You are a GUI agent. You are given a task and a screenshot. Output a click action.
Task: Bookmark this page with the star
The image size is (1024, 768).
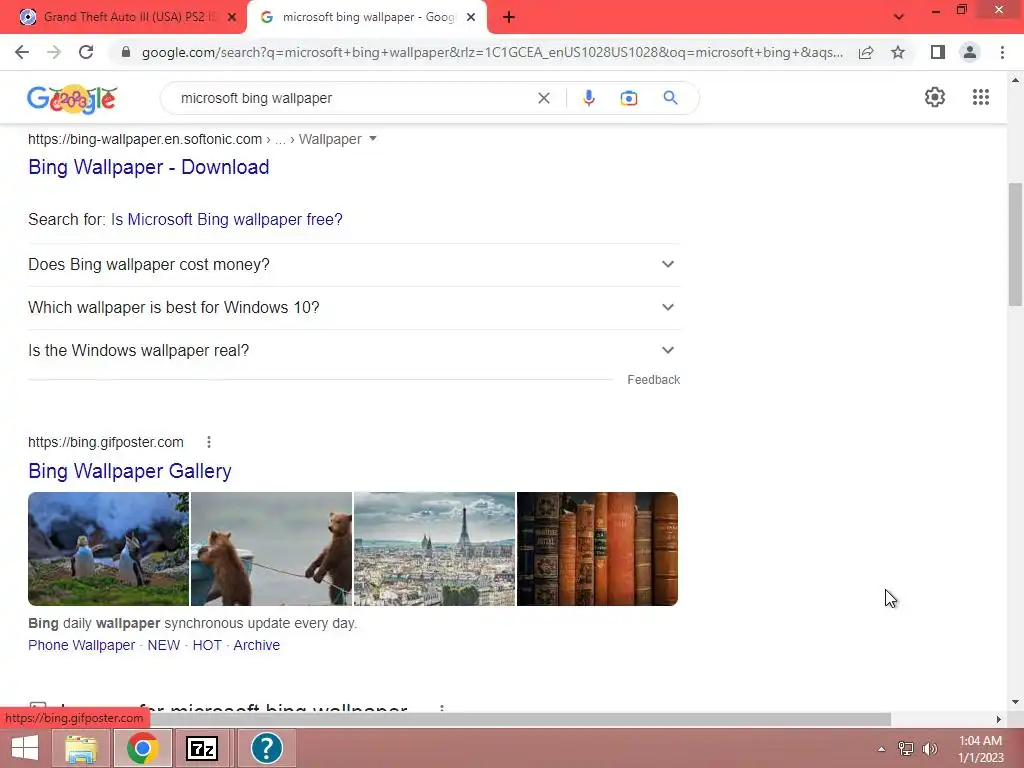(898, 52)
